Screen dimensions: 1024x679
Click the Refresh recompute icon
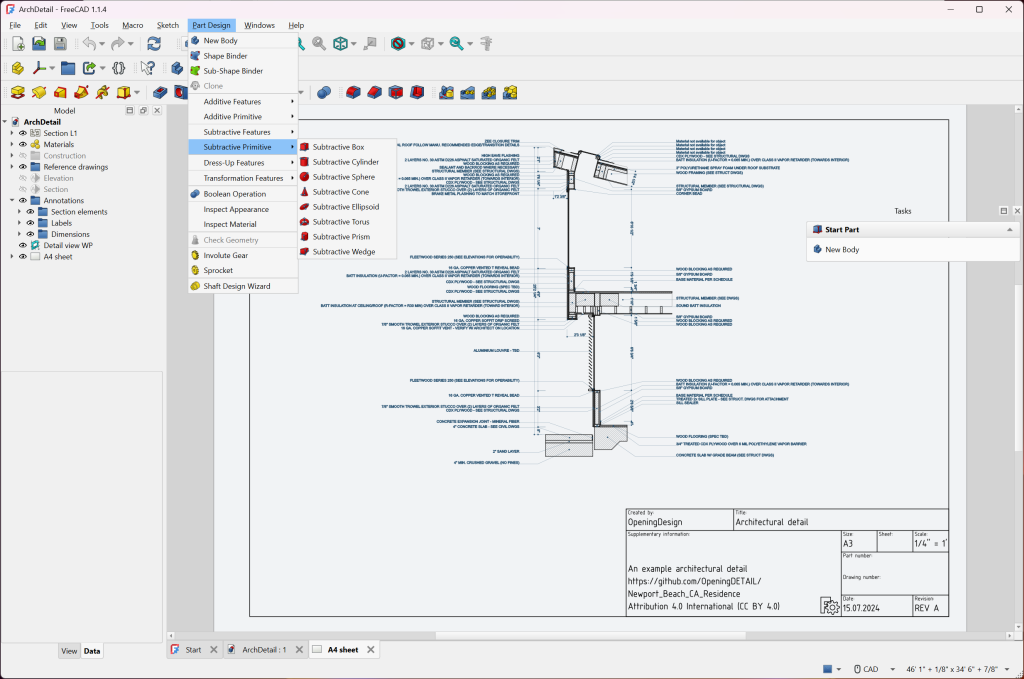point(154,44)
